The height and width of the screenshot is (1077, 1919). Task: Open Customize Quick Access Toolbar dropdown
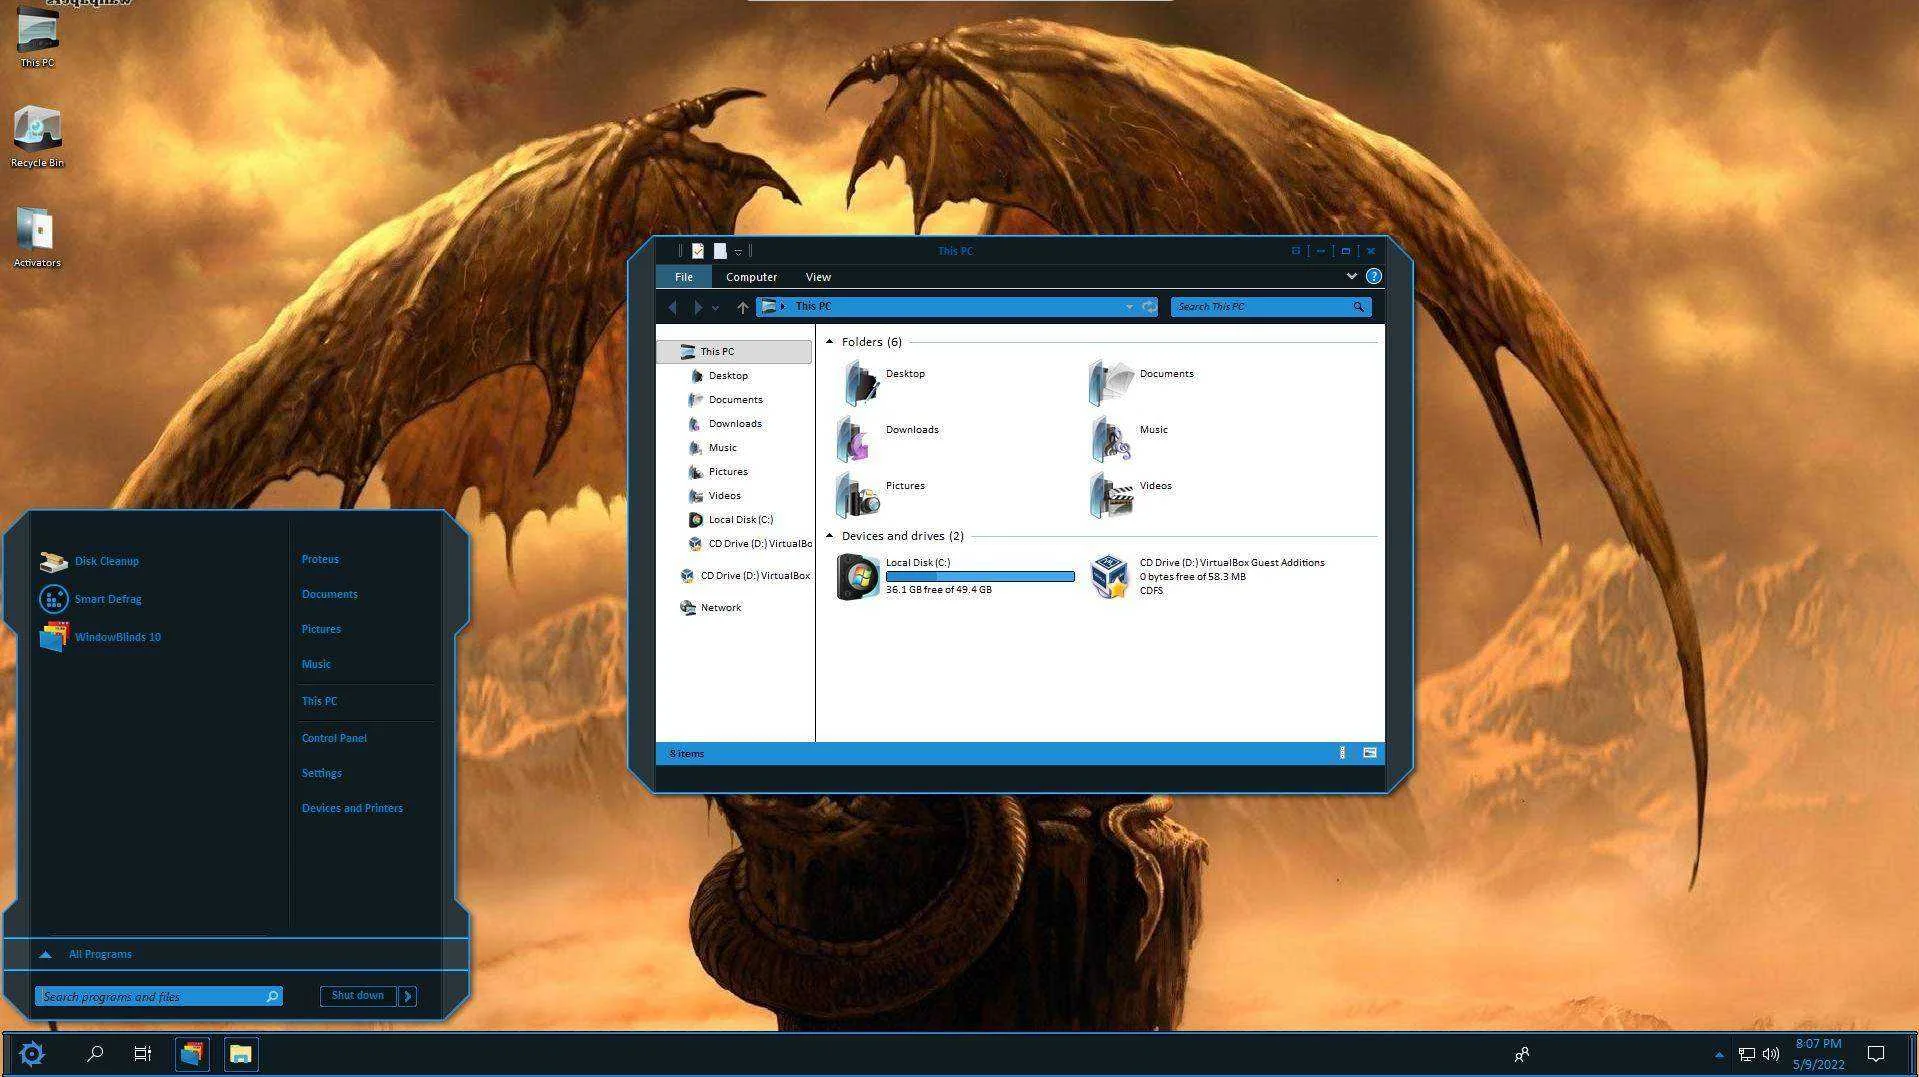(738, 252)
